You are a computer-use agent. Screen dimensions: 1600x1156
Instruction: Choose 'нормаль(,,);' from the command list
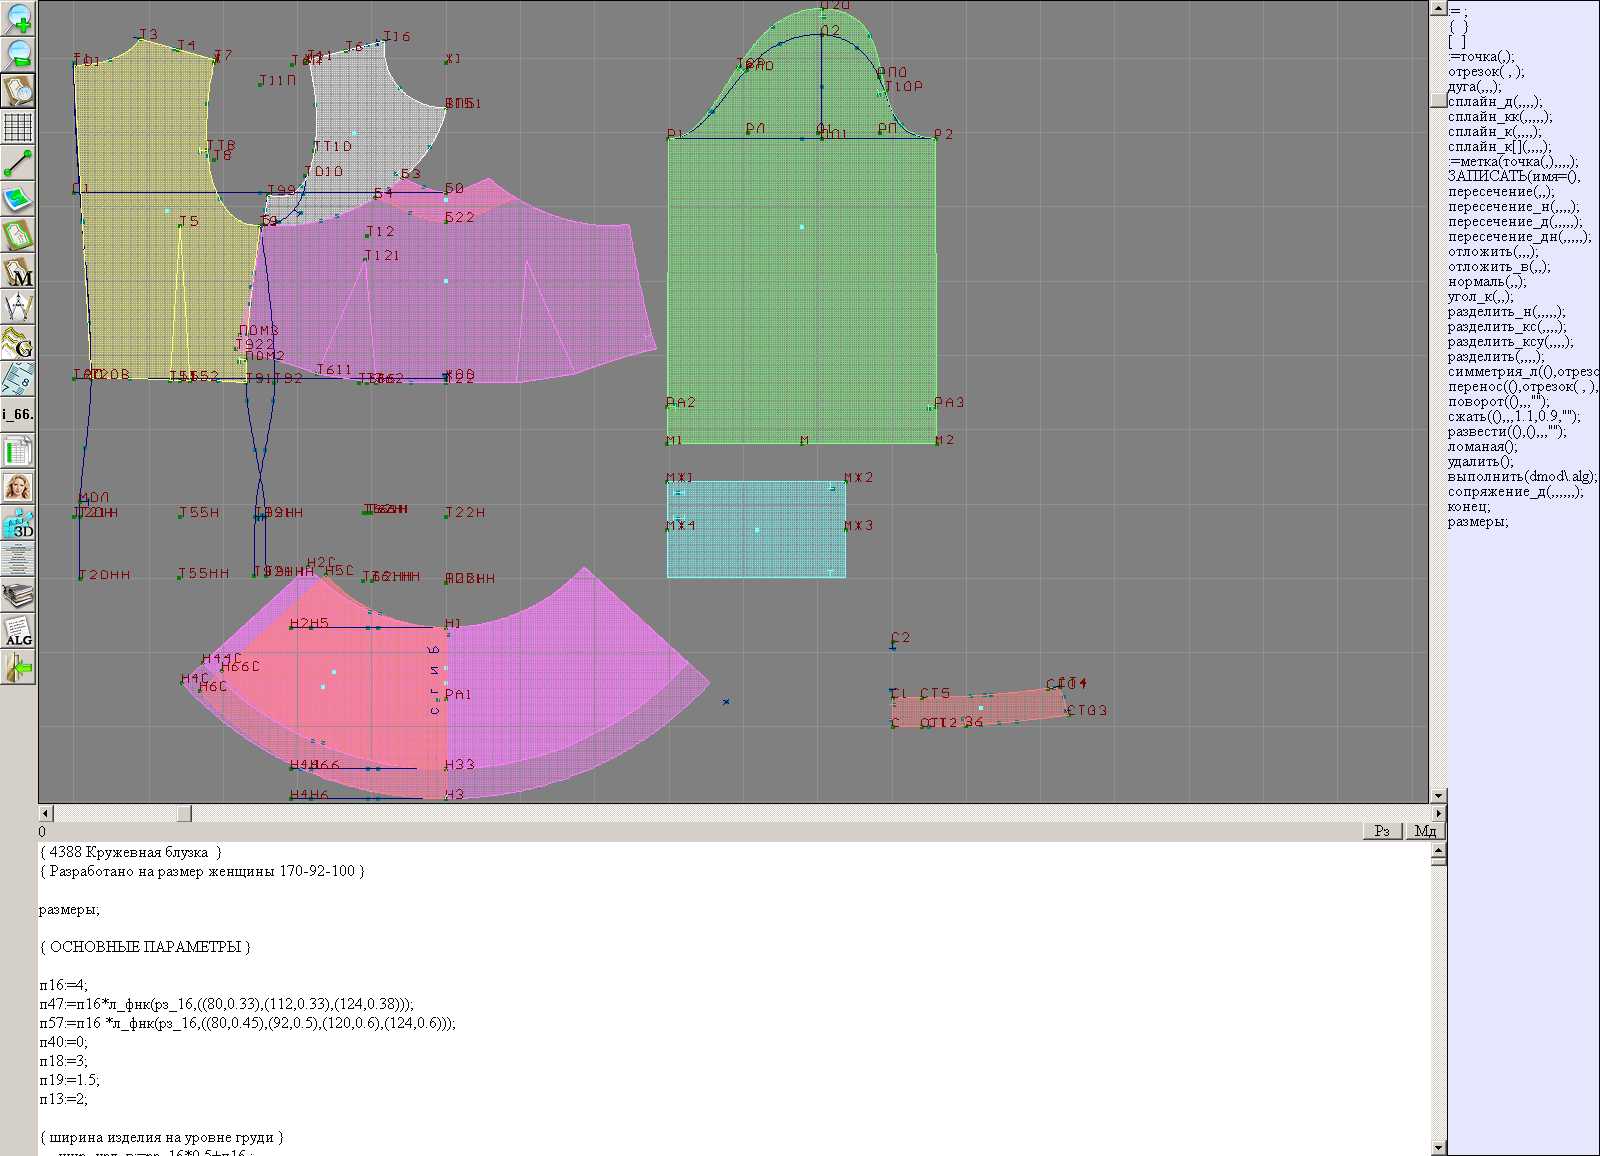coord(1489,282)
